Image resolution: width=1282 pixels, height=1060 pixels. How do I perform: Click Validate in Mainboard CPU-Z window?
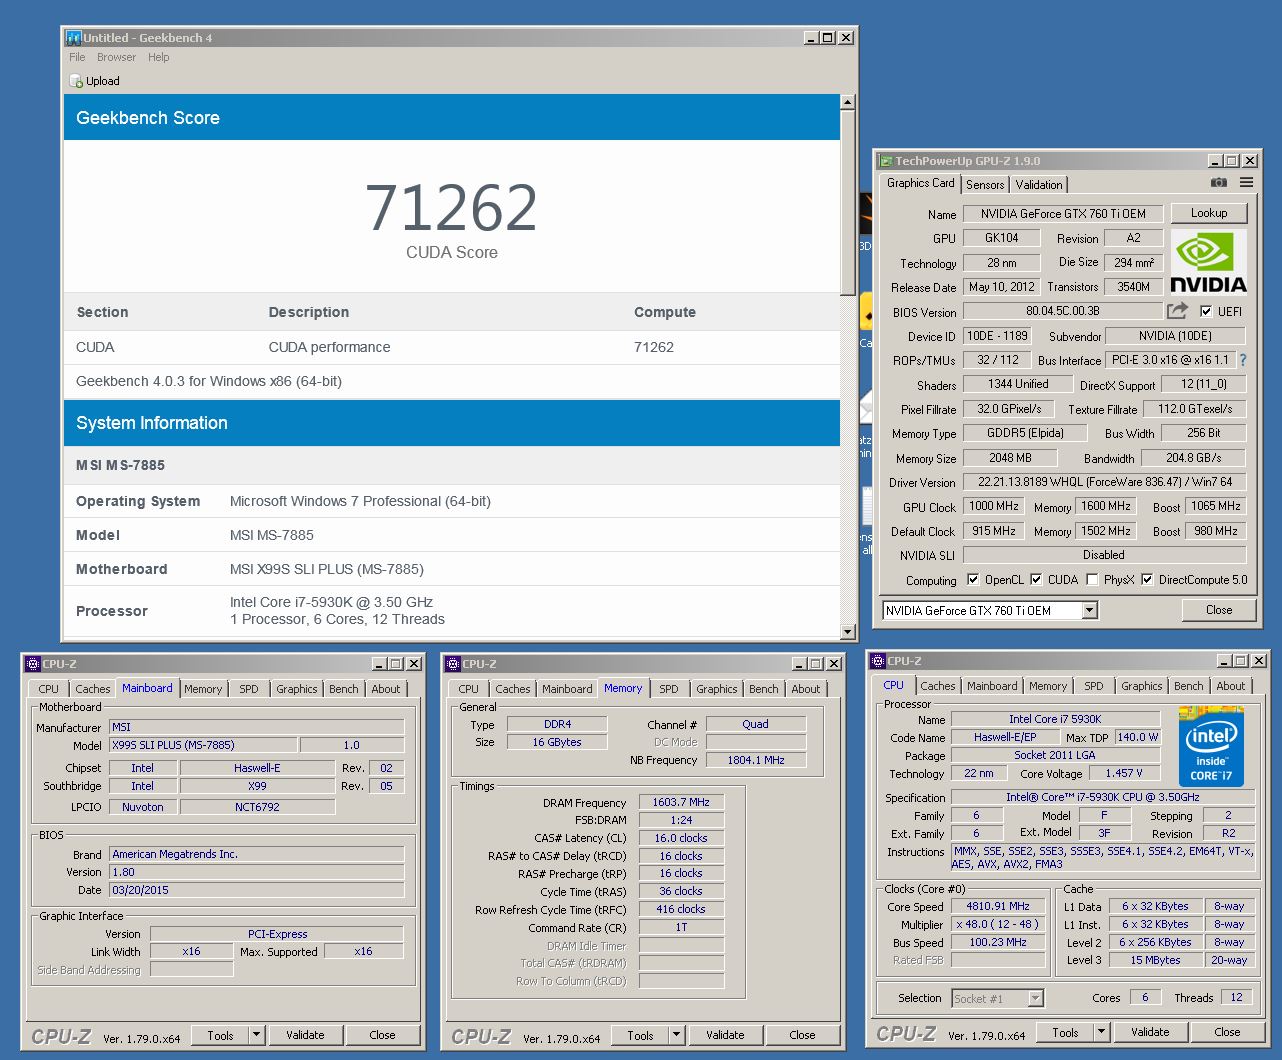(305, 1035)
